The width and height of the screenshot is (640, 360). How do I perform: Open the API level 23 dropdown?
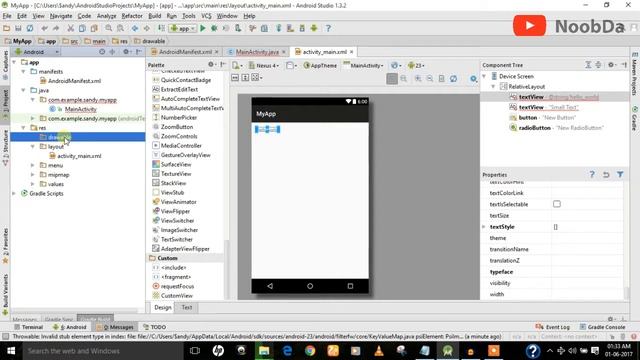[416, 65]
